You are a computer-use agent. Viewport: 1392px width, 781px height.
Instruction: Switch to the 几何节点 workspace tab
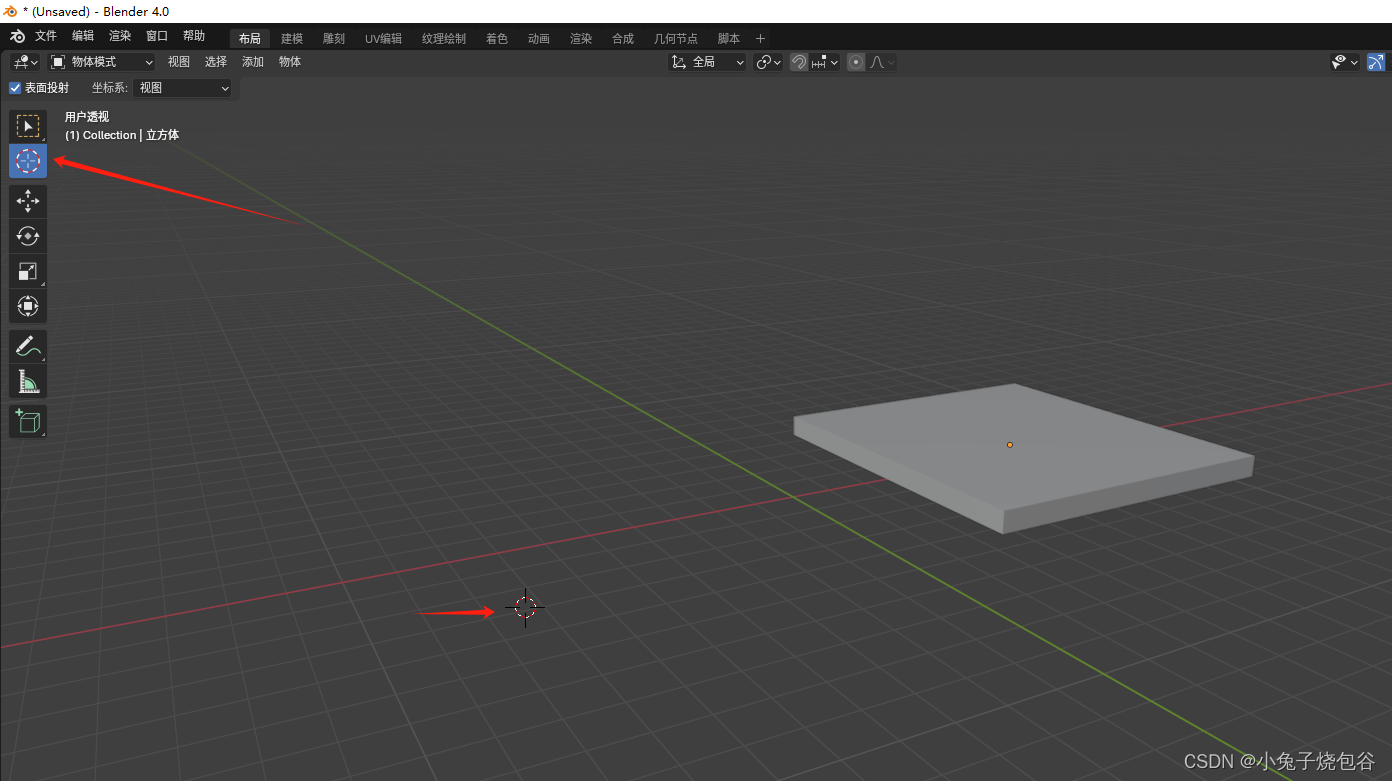tap(676, 39)
